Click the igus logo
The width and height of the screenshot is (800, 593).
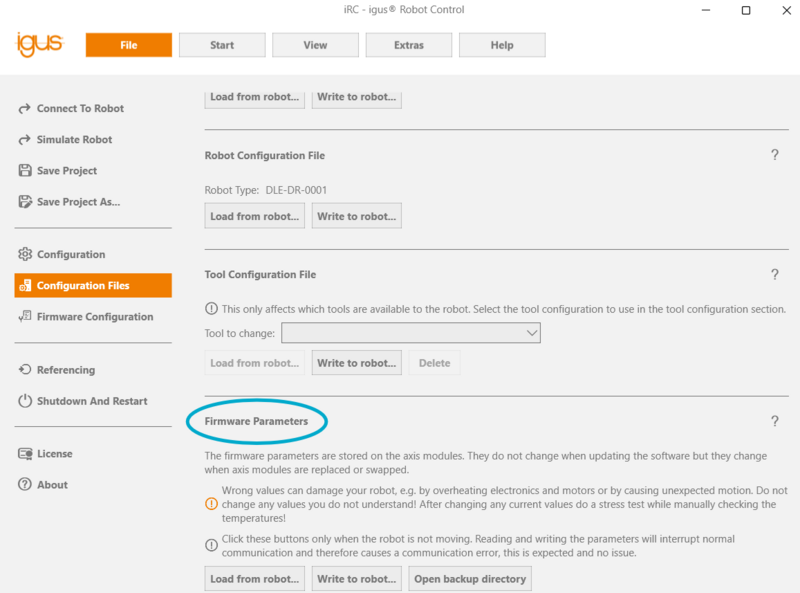(x=40, y=44)
